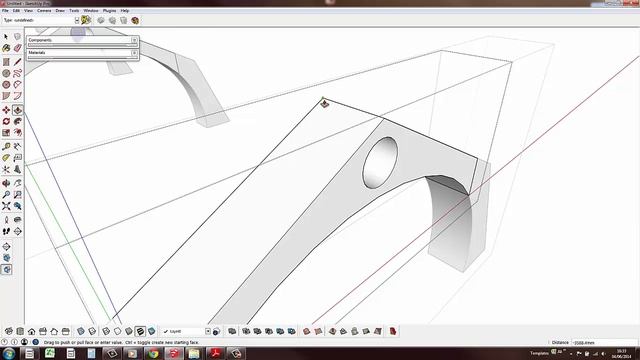Select the arrow Select tool
Viewport: 640px width, 360px height.
6,37
